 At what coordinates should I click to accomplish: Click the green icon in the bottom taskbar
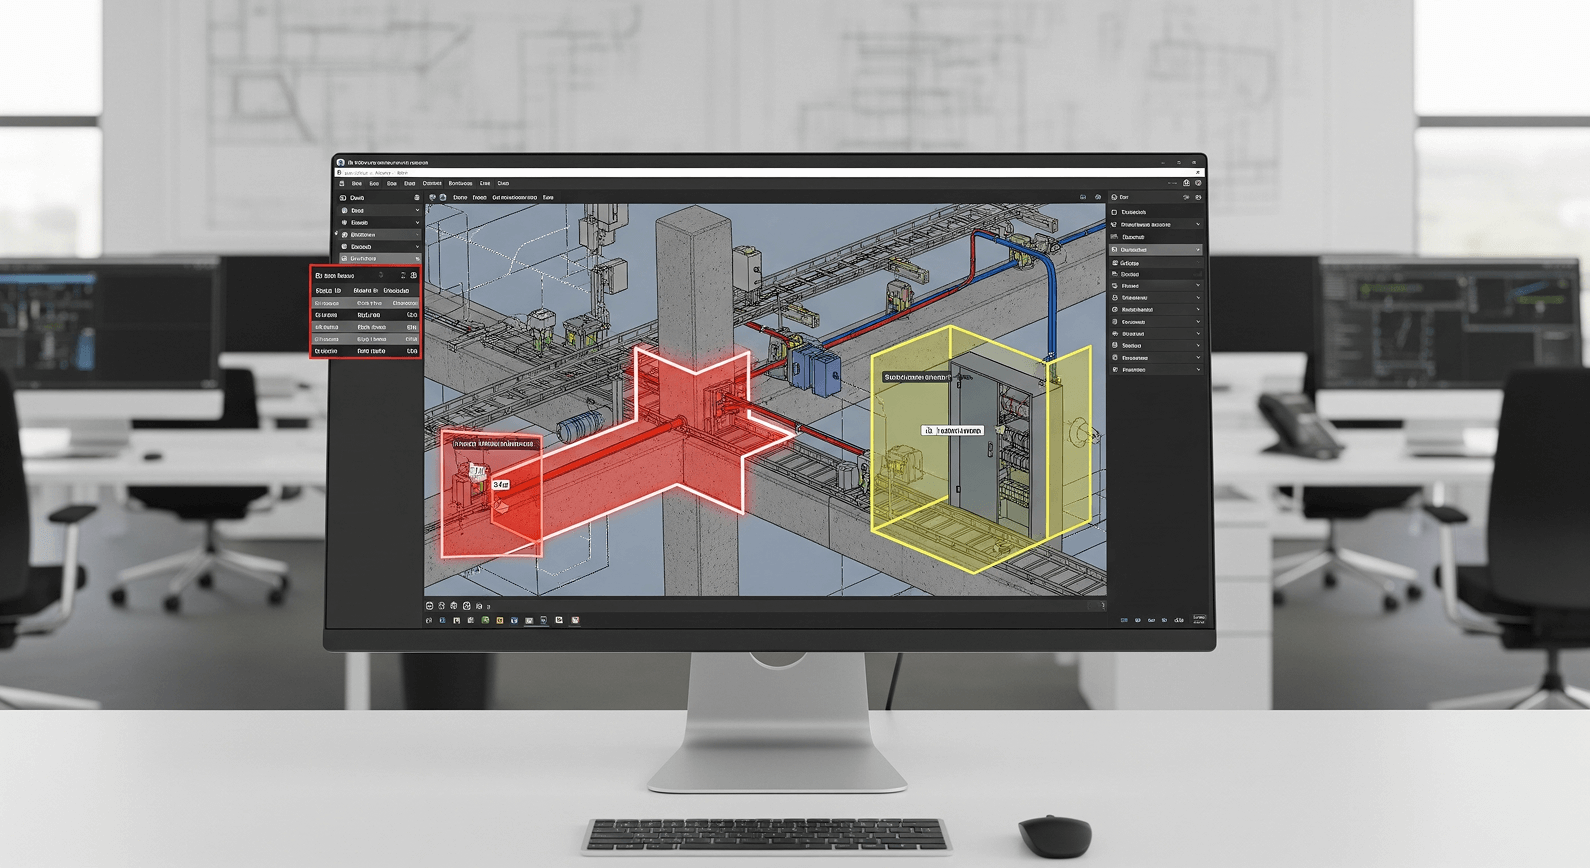[x=485, y=620]
